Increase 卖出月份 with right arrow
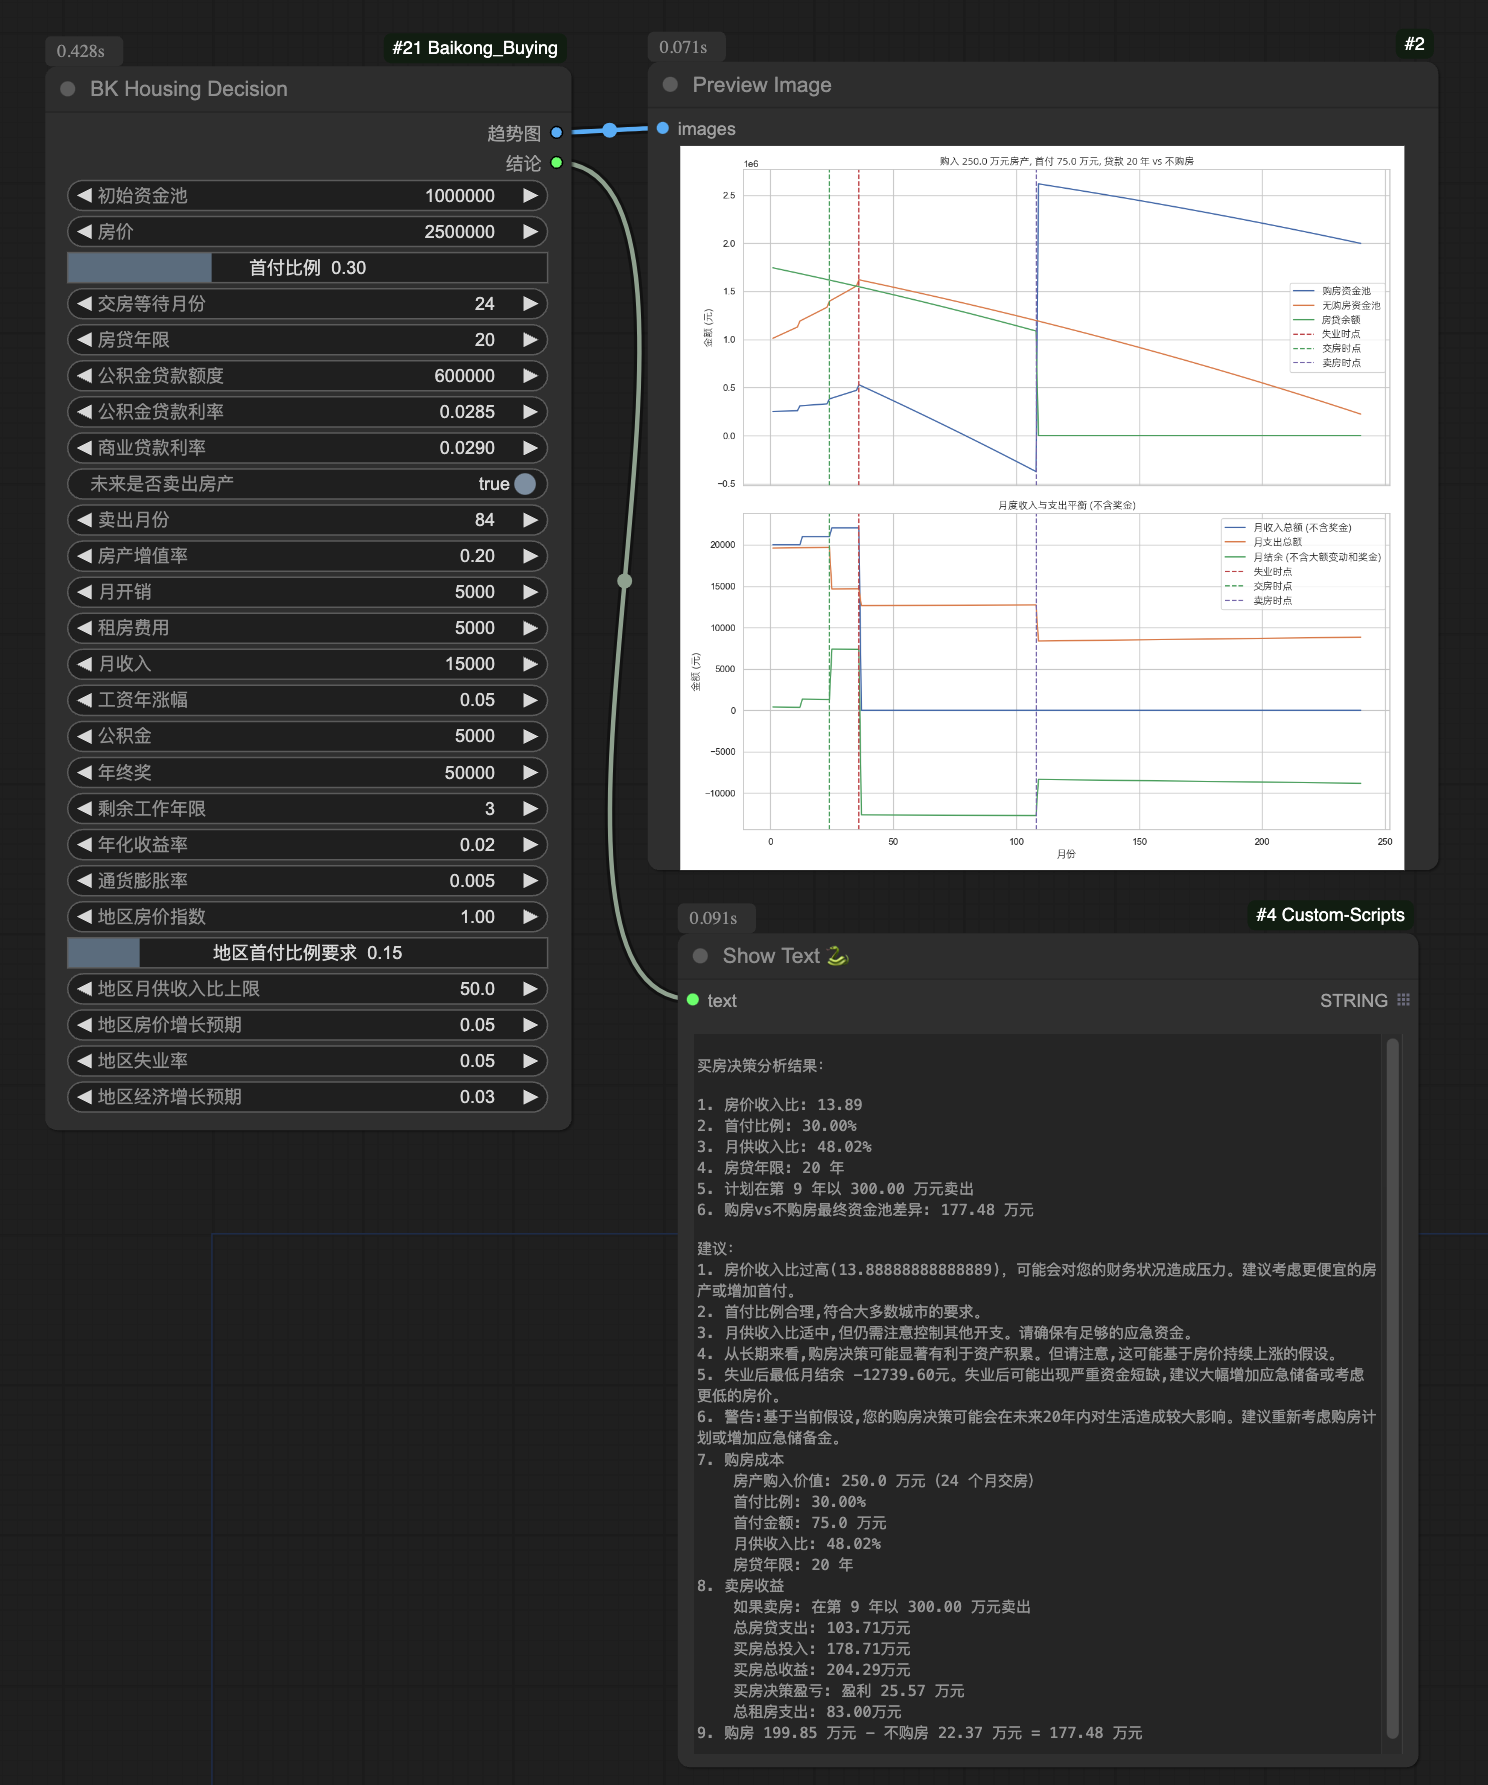Image resolution: width=1488 pixels, height=1785 pixels. 531,520
